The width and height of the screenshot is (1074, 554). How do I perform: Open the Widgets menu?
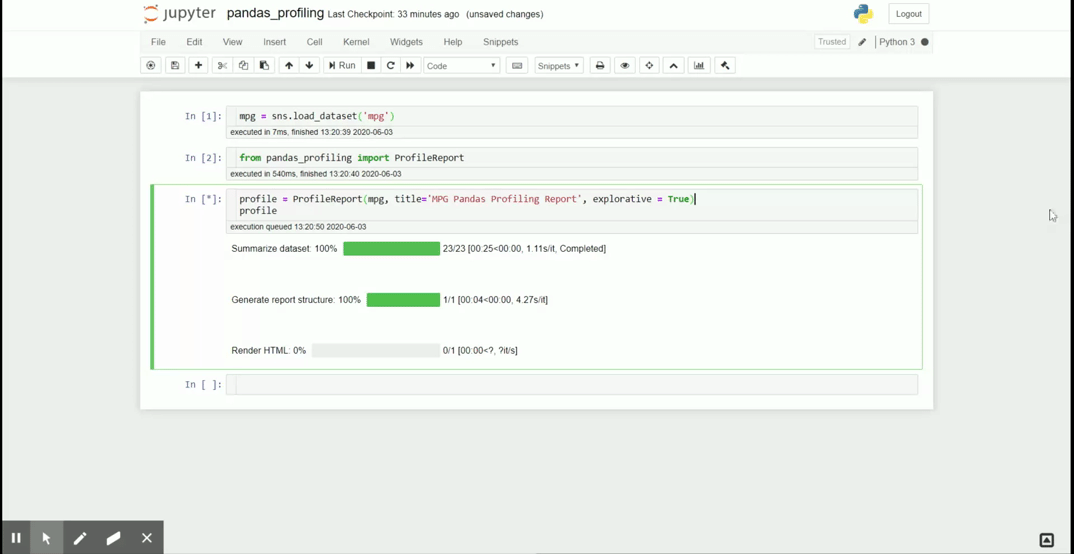tap(406, 42)
